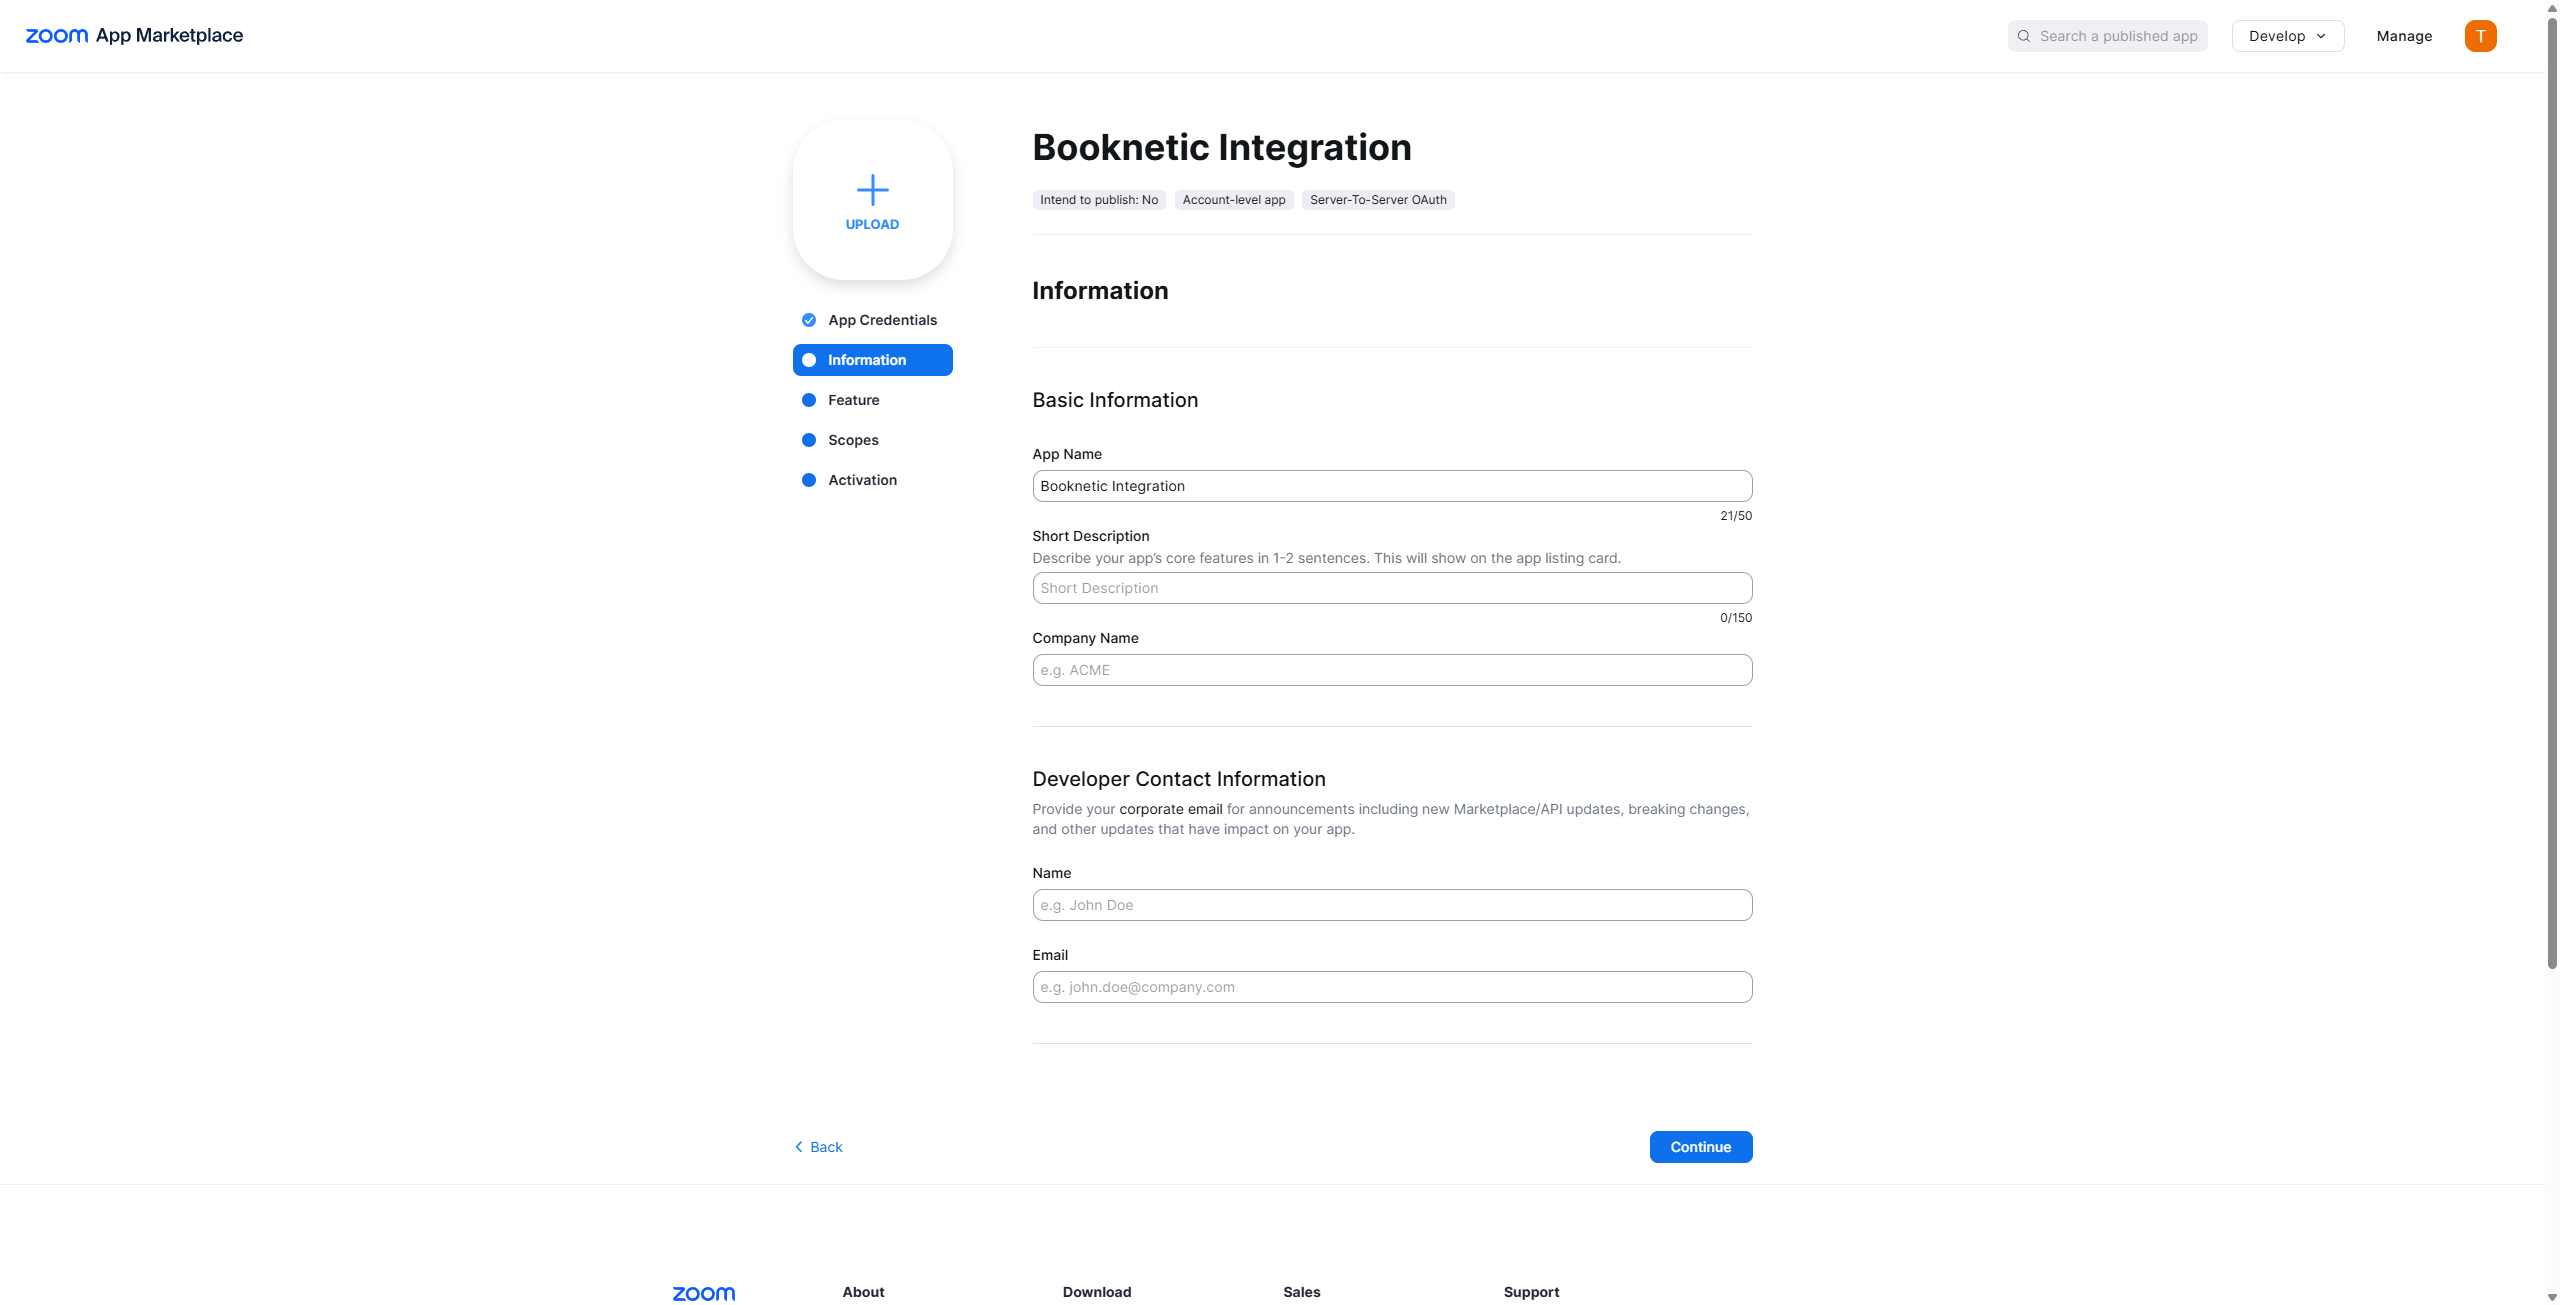
Task: Click the Activation step dot
Action: click(x=809, y=480)
